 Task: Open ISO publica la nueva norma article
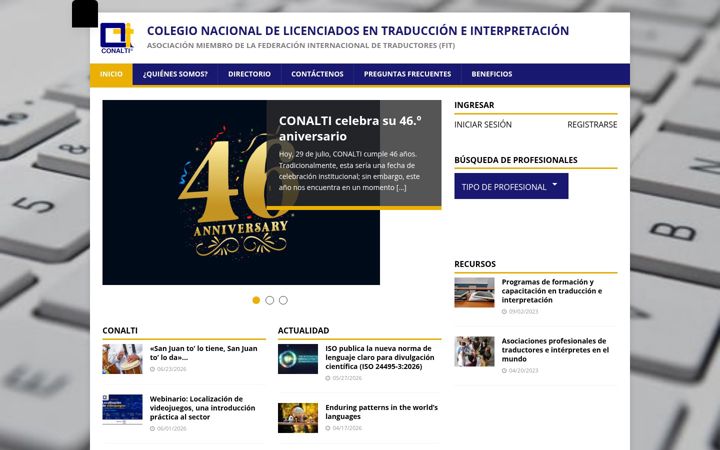[x=380, y=357]
